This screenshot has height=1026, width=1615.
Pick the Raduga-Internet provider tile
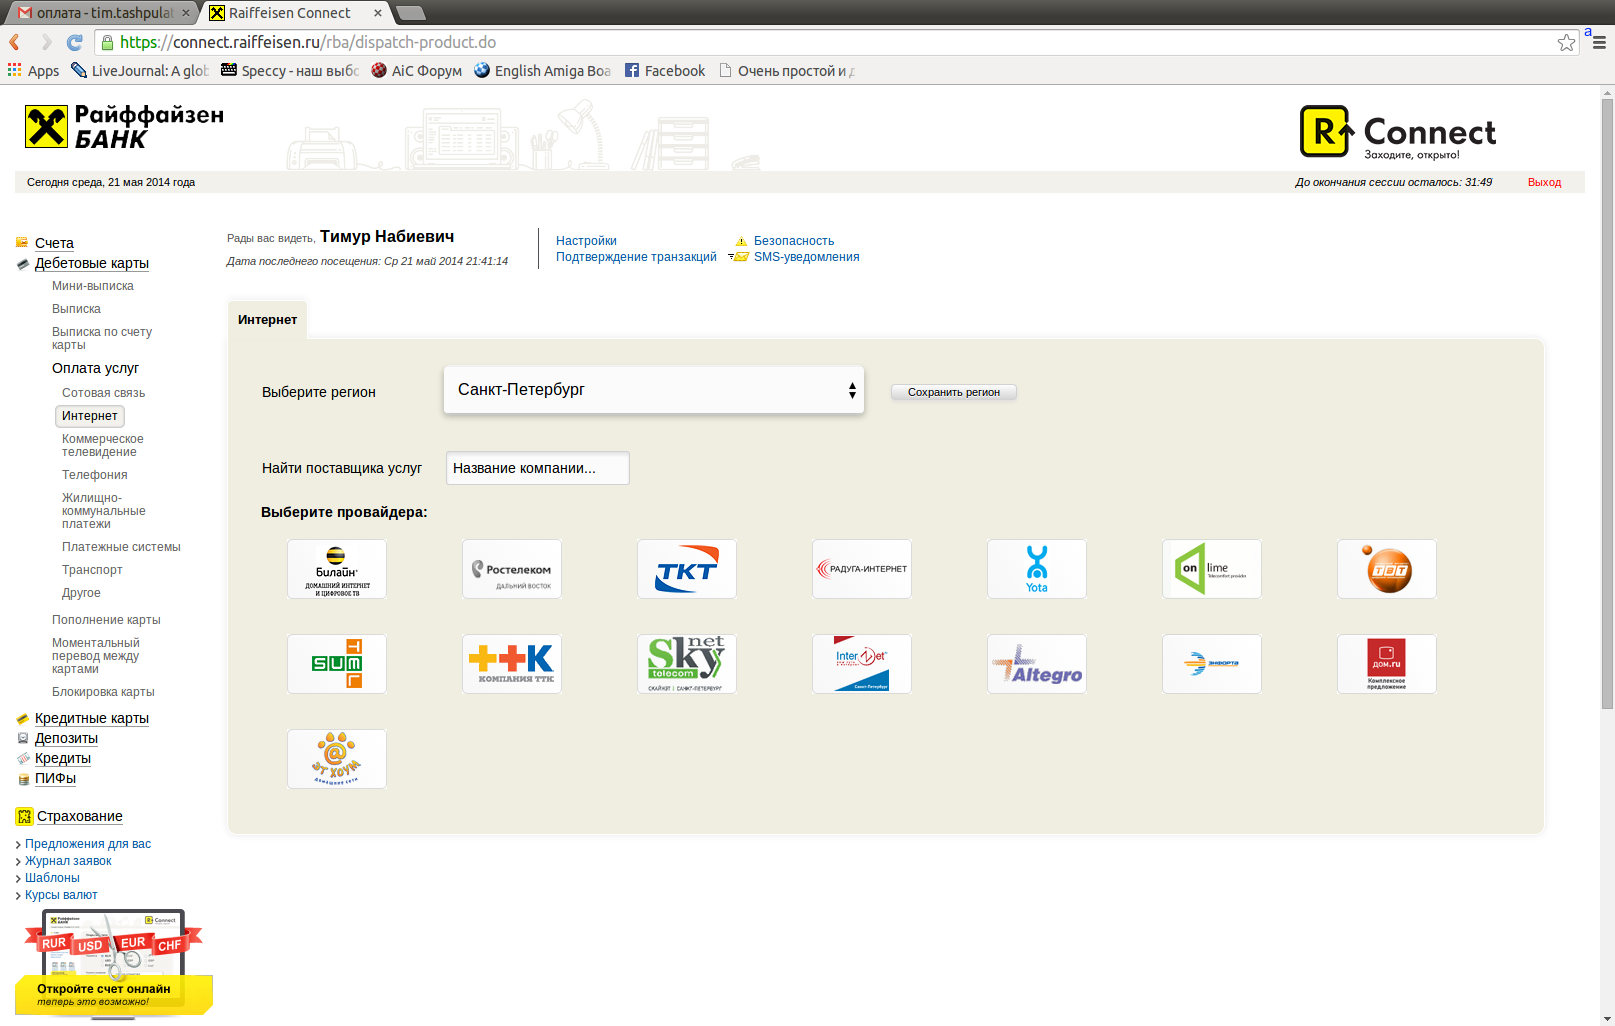[x=862, y=569]
